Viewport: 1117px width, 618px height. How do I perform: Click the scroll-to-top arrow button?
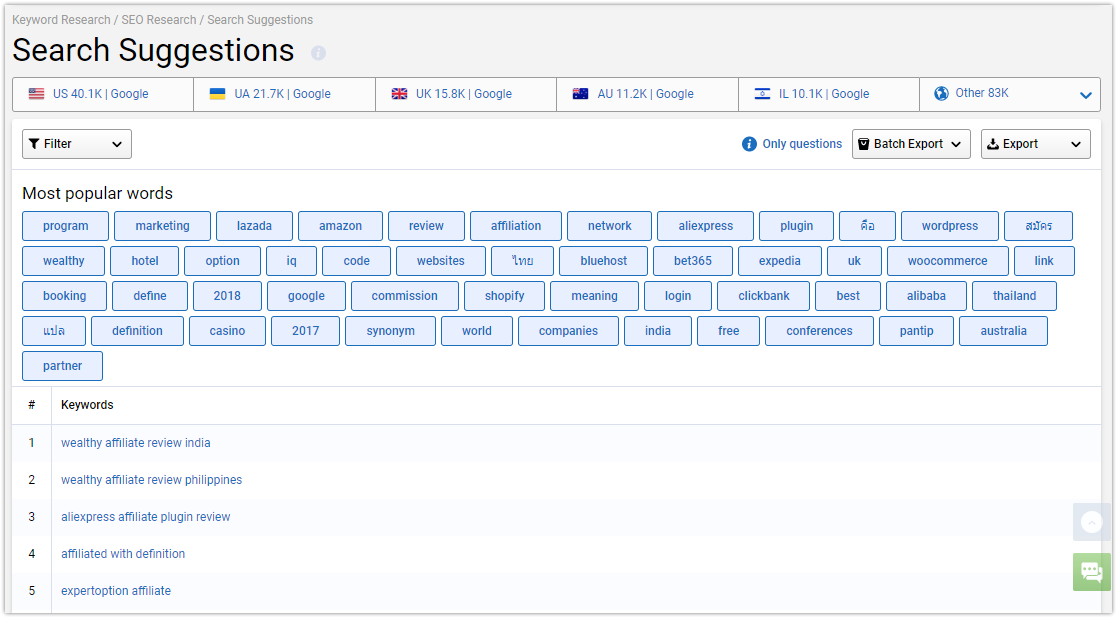[x=1091, y=522]
